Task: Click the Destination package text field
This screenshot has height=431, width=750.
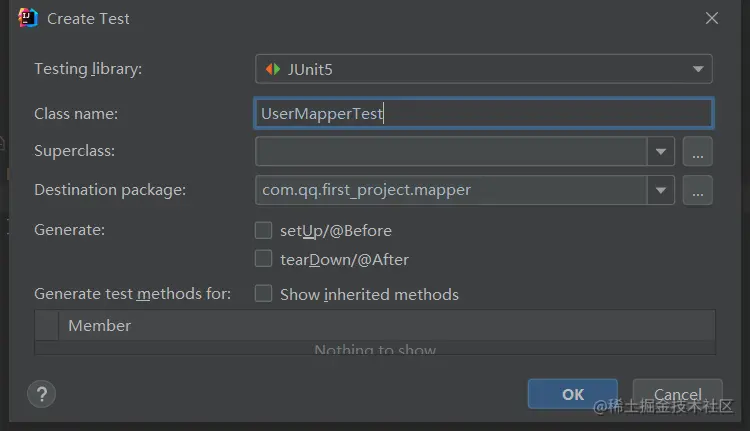Action: 451,190
